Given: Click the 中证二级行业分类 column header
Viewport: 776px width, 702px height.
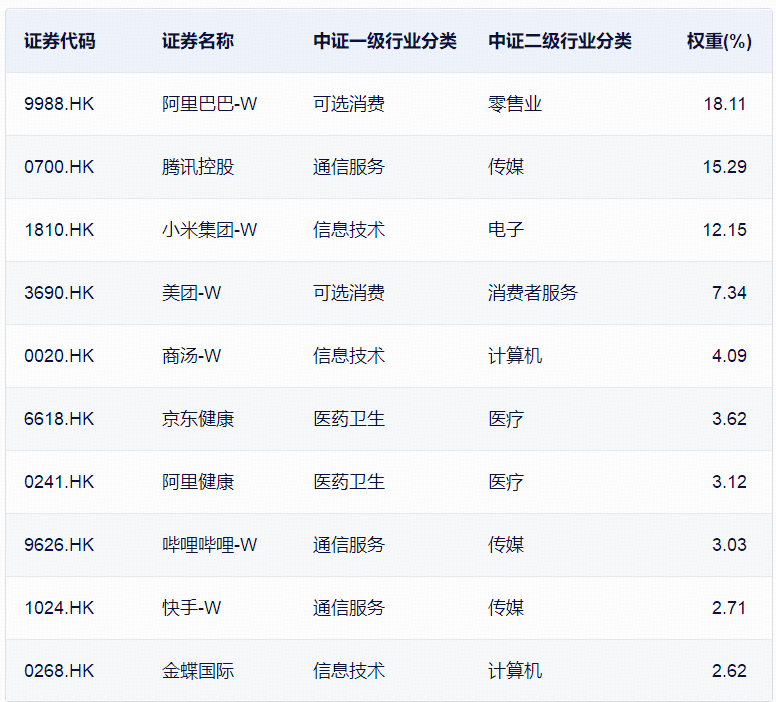Looking at the screenshot, I should pyautogui.click(x=560, y=41).
